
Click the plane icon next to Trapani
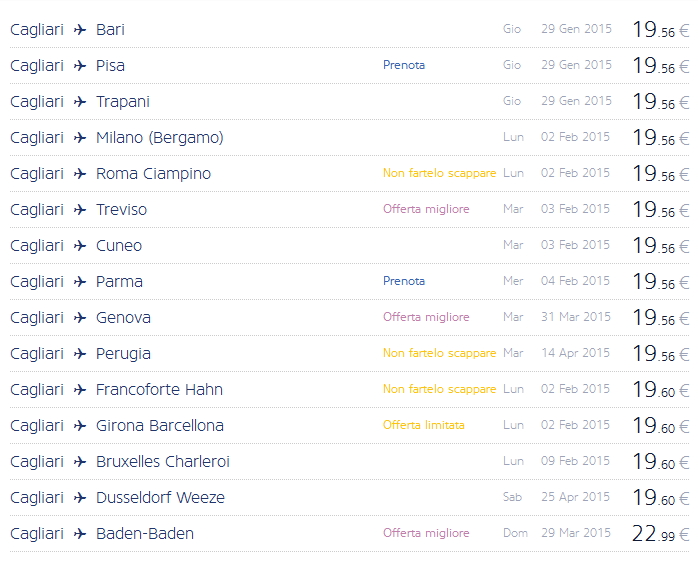tap(80, 102)
